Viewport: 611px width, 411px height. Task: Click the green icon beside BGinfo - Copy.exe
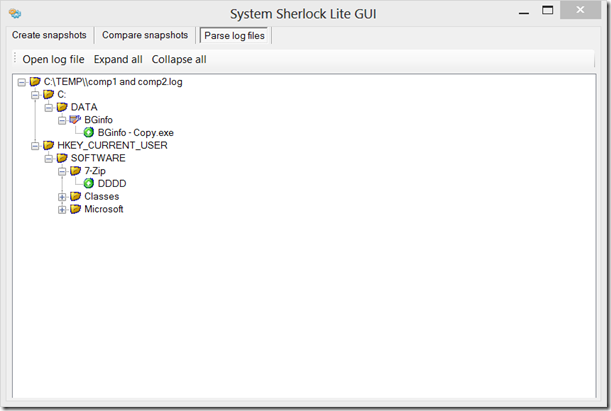pos(89,133)
